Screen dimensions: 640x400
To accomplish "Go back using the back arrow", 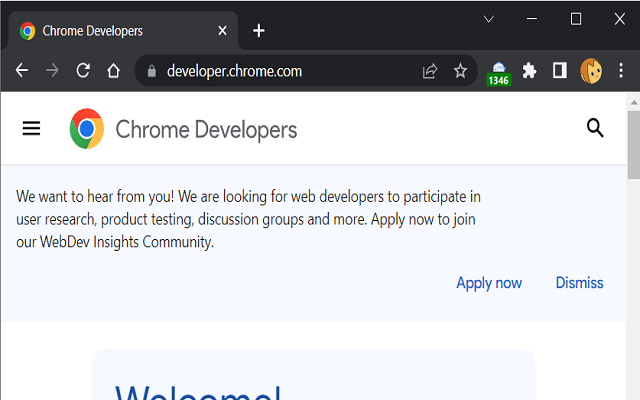I will pos(22,71).
